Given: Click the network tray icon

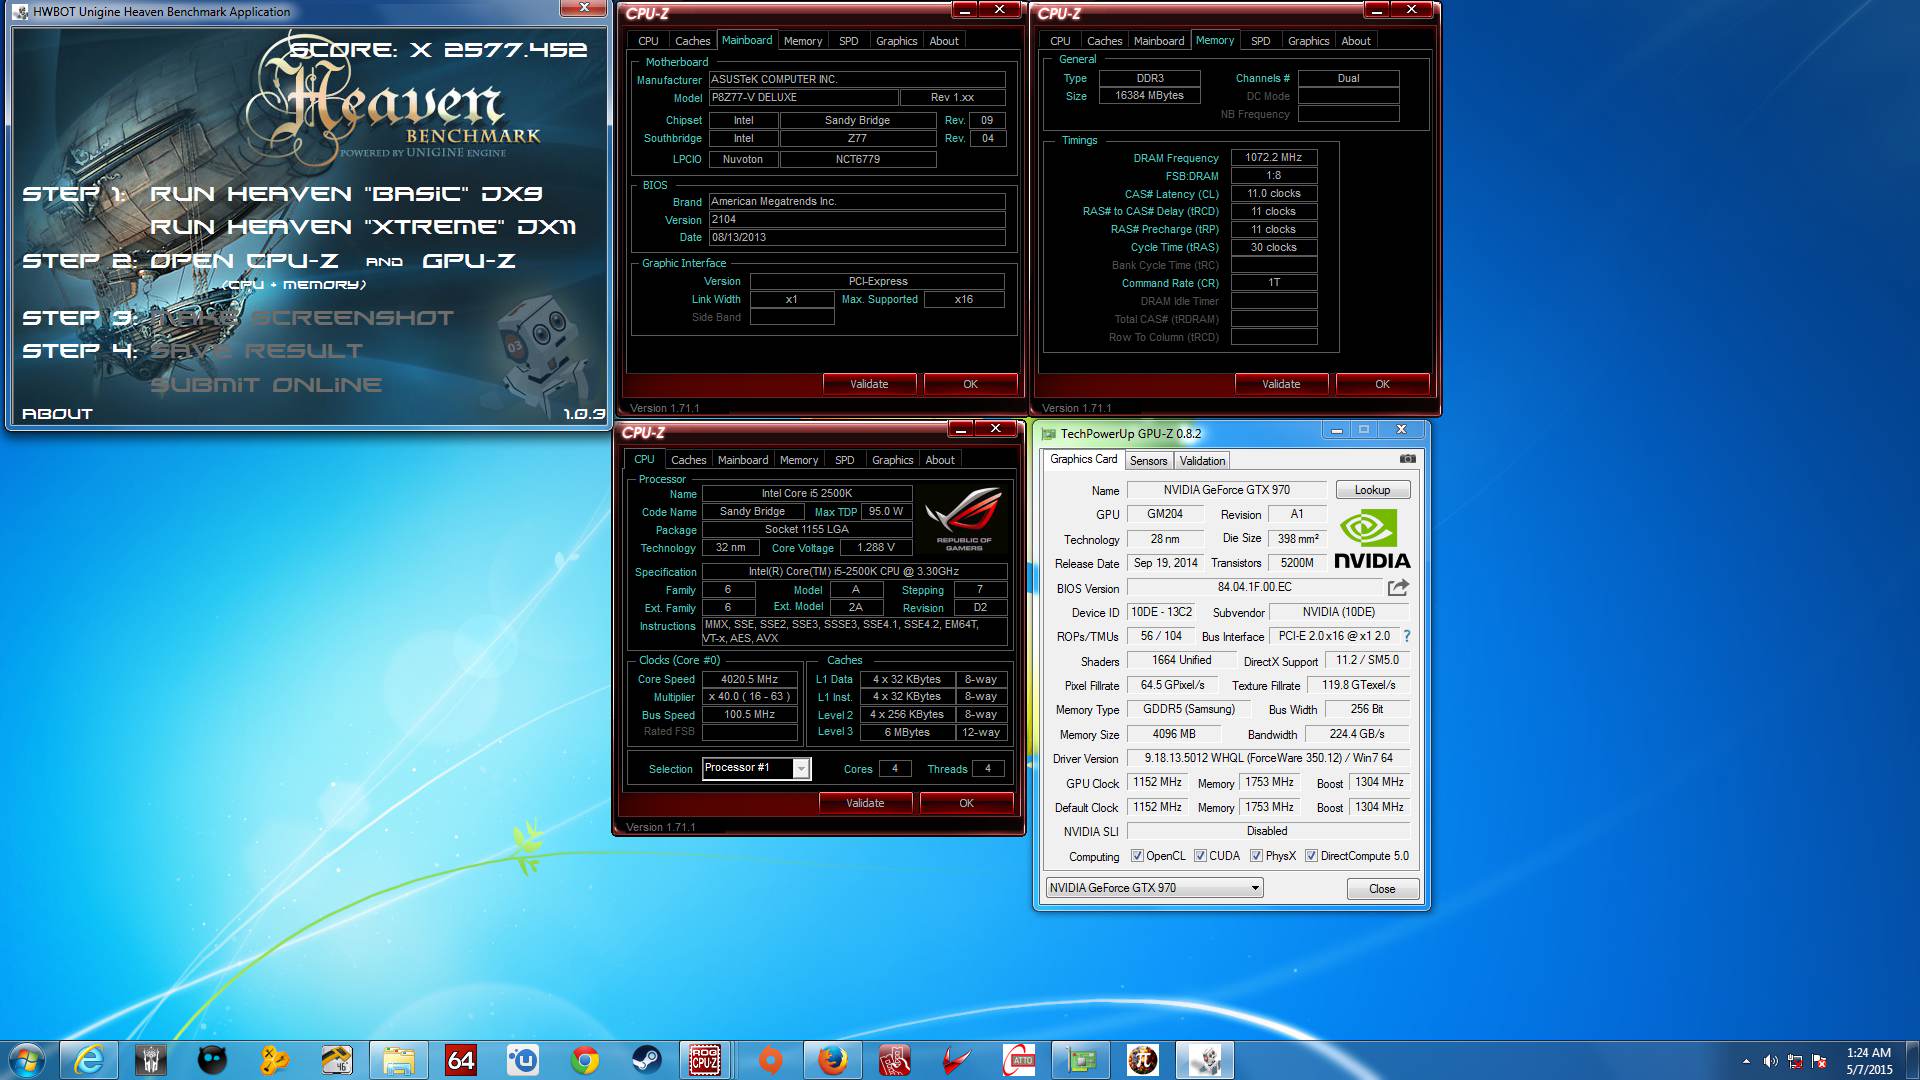Looking at the screenshot, I should pyautogui.click(x=1795, y=1061).
